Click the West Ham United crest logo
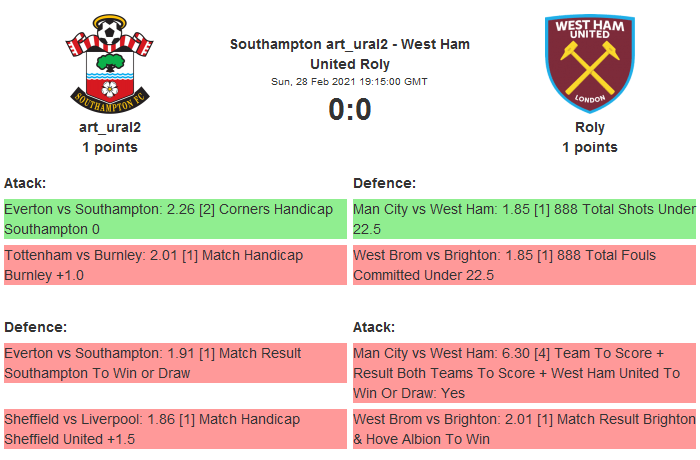Screen dimensions: 700x460 [x=590, y=65]
